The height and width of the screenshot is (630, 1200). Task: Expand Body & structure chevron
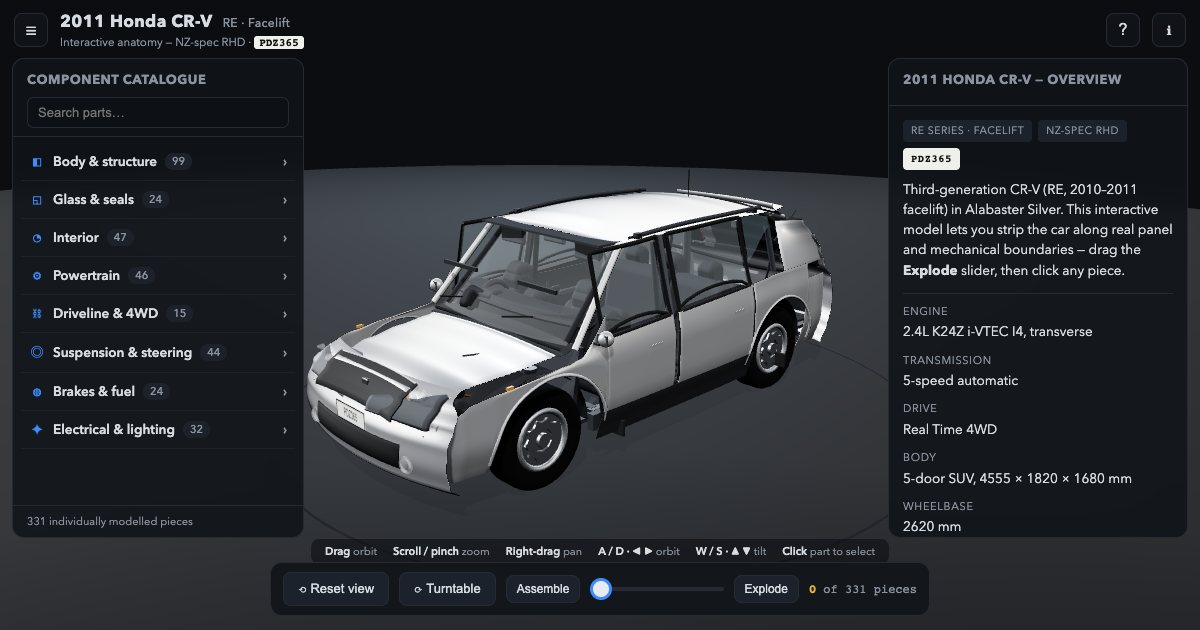pyautogui.click(x=285, y=162)
